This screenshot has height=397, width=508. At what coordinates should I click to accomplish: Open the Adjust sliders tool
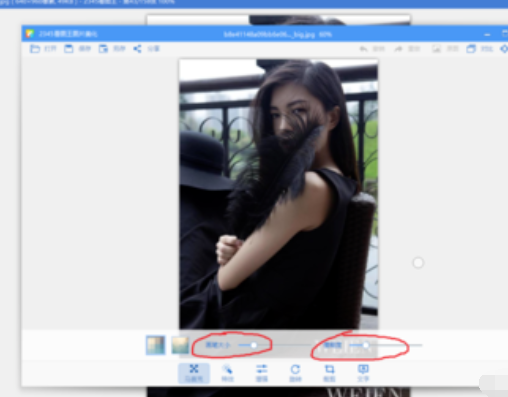tap(262, 373)
